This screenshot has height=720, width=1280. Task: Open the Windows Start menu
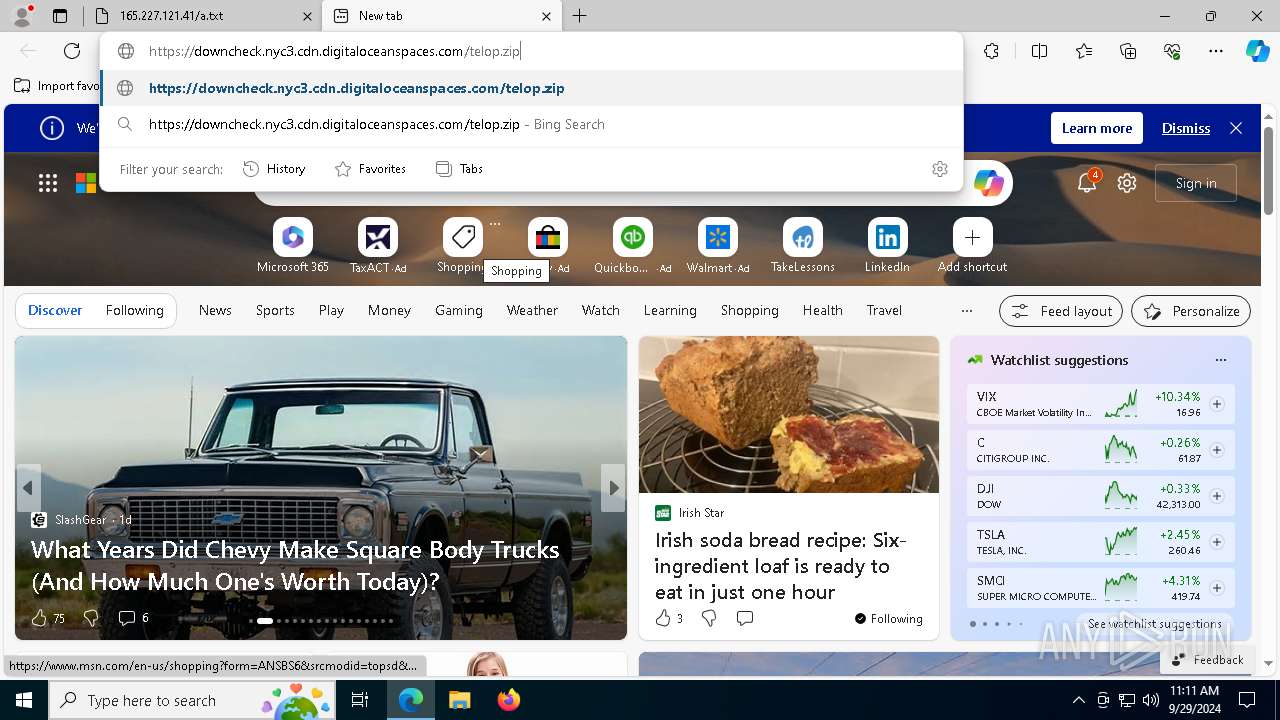pyautogui.click(x=24, y=700)
